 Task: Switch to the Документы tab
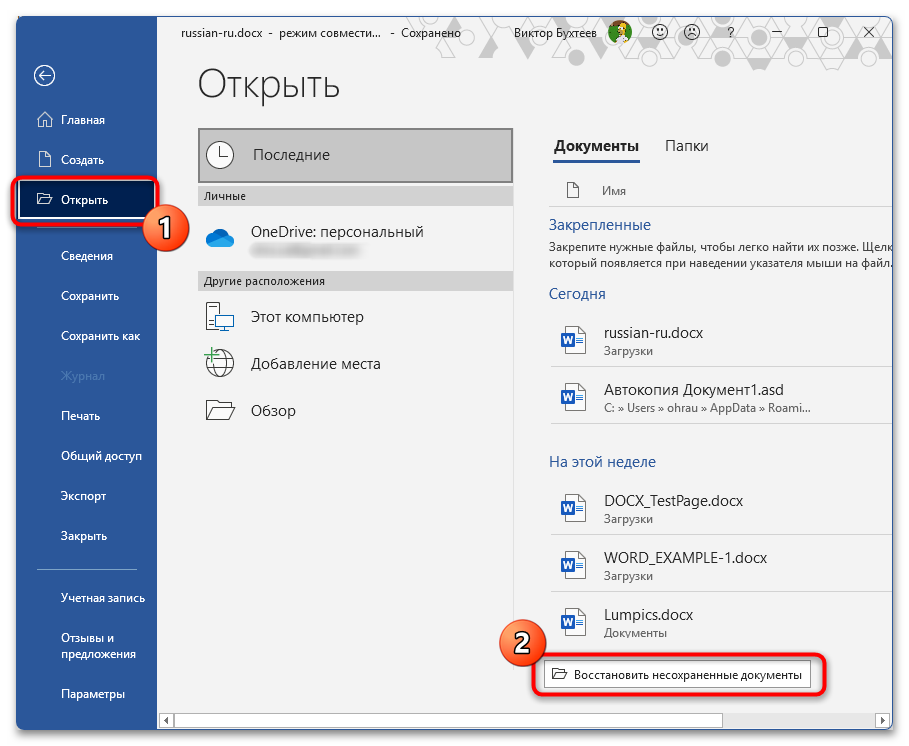point(596,146)
